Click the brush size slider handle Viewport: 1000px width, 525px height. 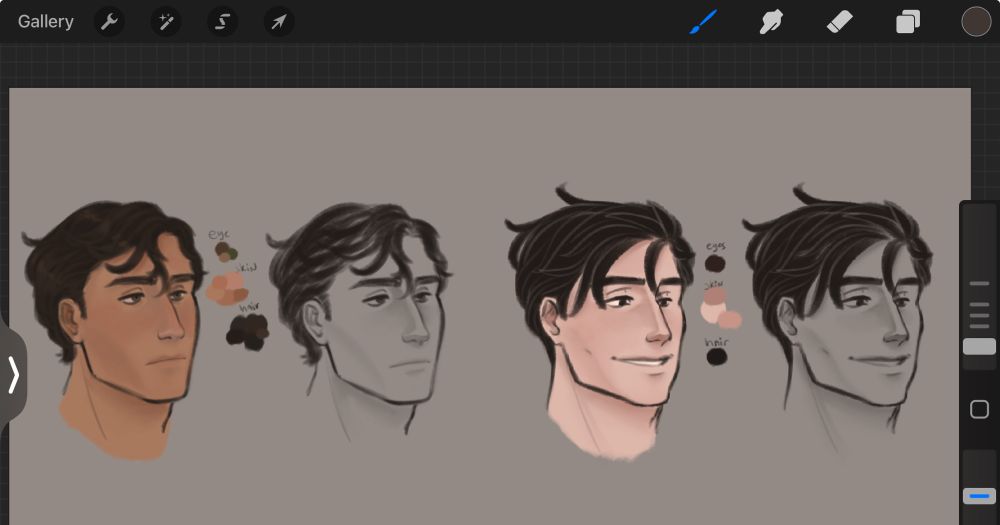[x=979, y=346]
